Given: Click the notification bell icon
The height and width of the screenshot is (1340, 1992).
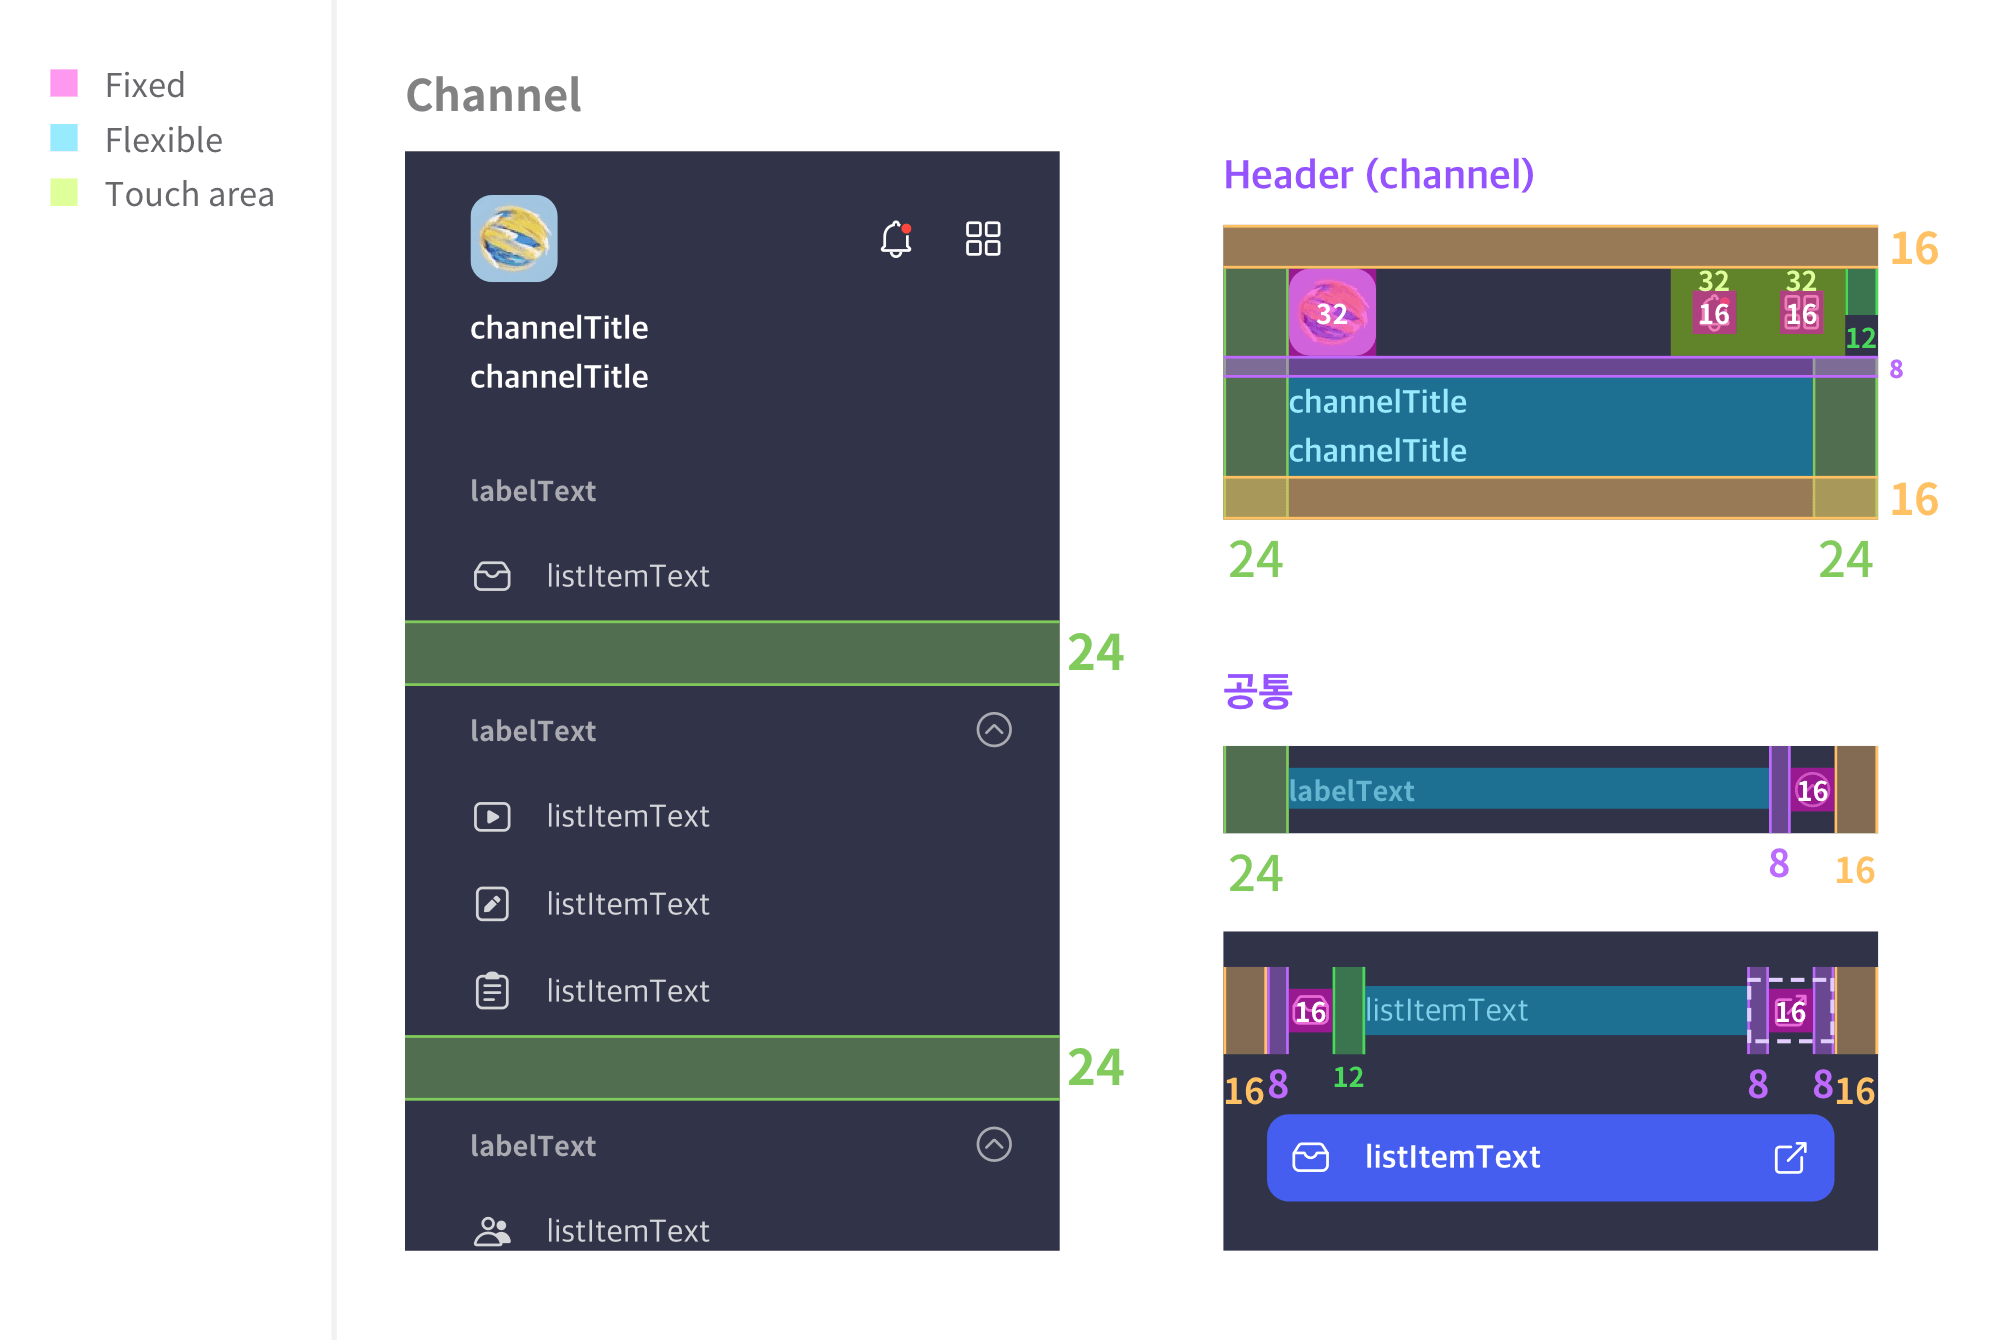Looking at the screenshot, I should pos(895,239).
